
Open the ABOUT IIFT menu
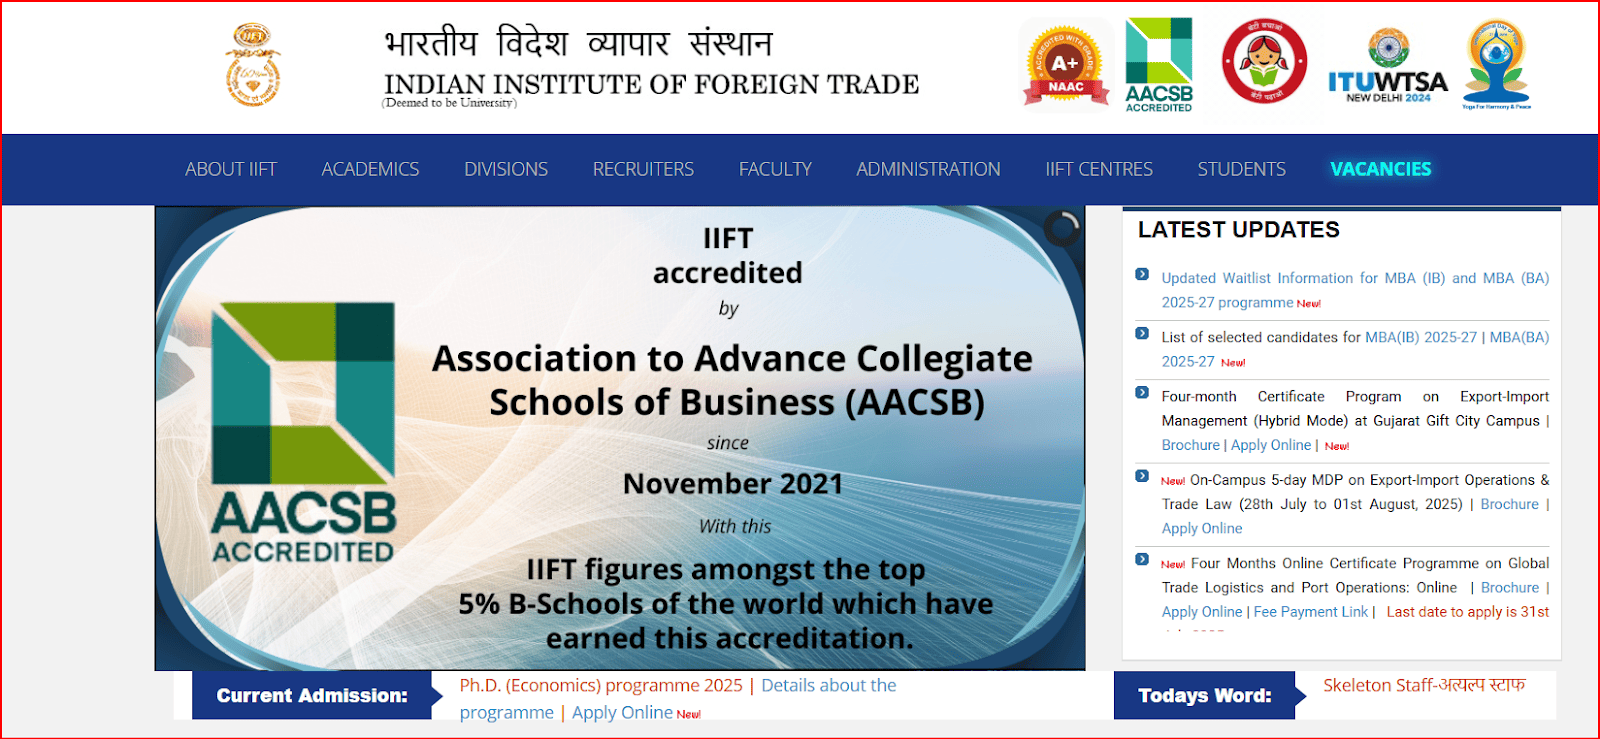click(x=231, y=169)
